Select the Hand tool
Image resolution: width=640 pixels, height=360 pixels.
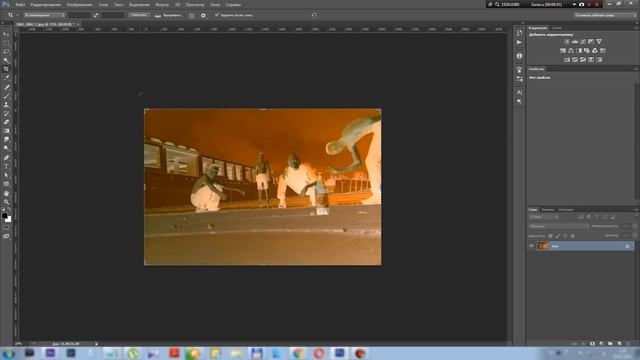pos(6,193)
